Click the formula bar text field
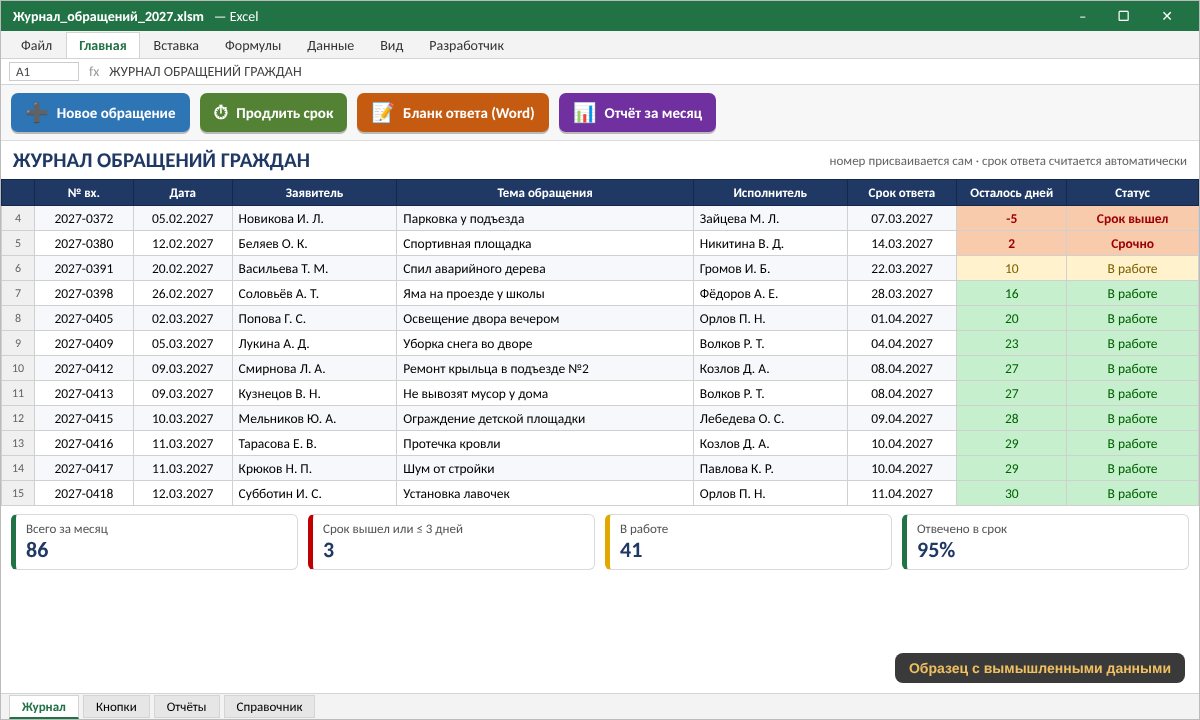The width and height of the screenshot is (1200, 720). coord(648,72)
